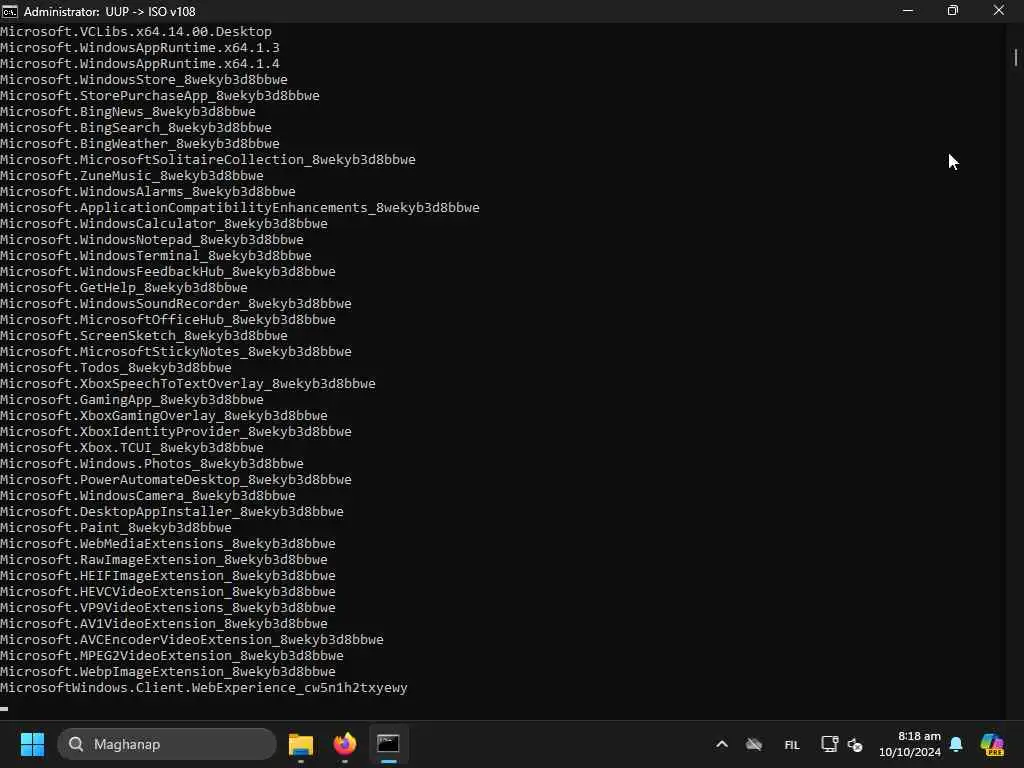Viewport: 1024px width, 768px height.
Task: Launch Firefox from the taskbar
Action: [345, 744]
